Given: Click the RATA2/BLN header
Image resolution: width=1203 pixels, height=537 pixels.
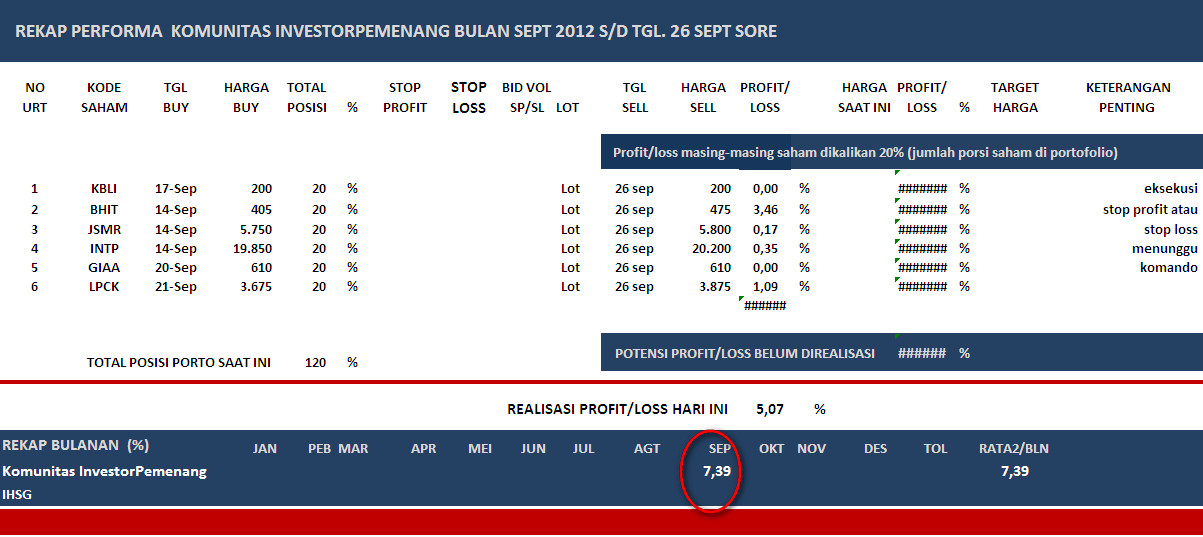Looking at the screenshot, I should point(1014,448).
